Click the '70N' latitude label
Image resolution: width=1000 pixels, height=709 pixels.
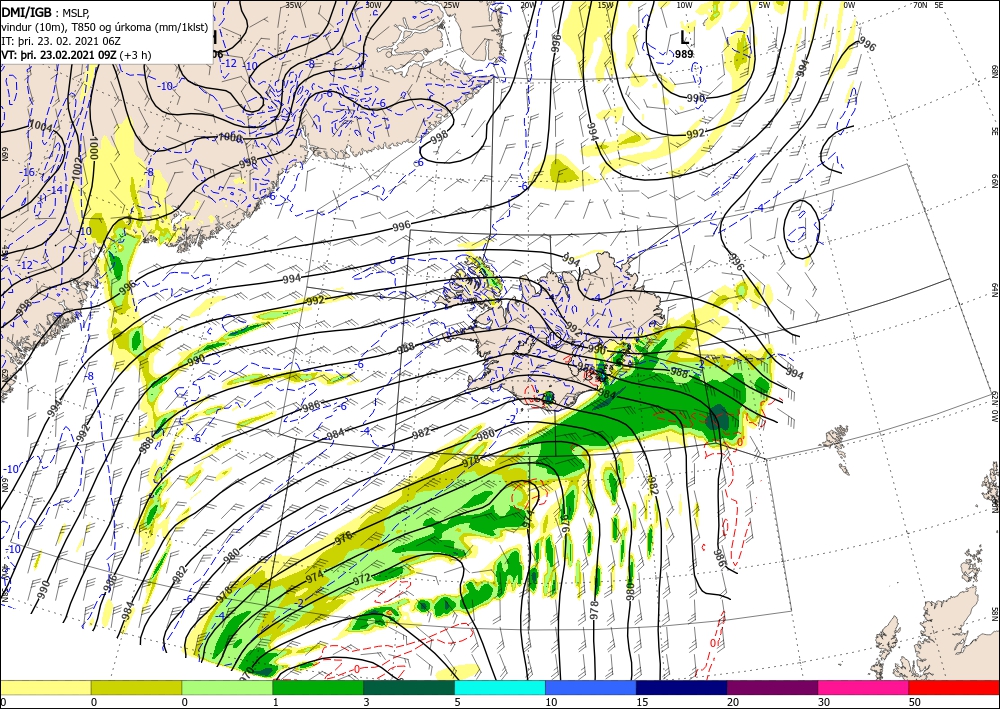pos(920,5)
